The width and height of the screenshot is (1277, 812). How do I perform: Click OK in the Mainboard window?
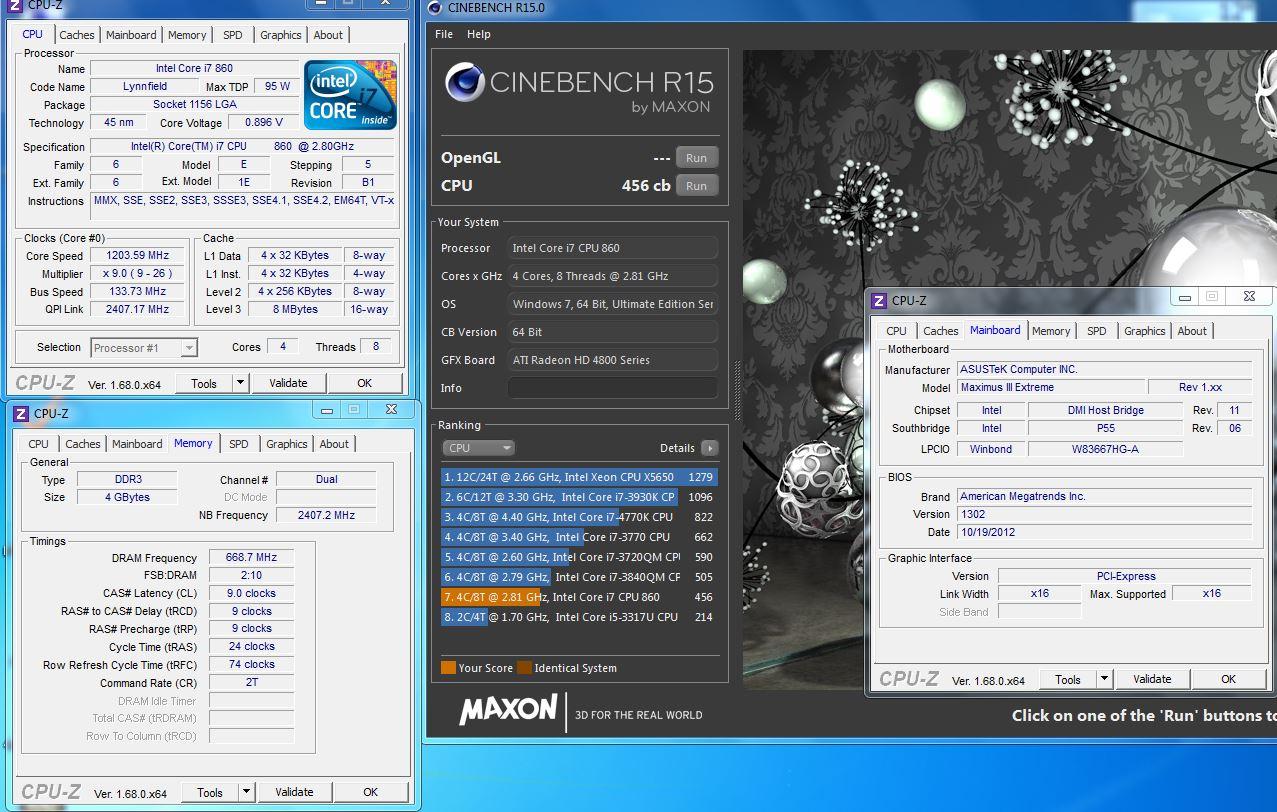pos(1229,679)
